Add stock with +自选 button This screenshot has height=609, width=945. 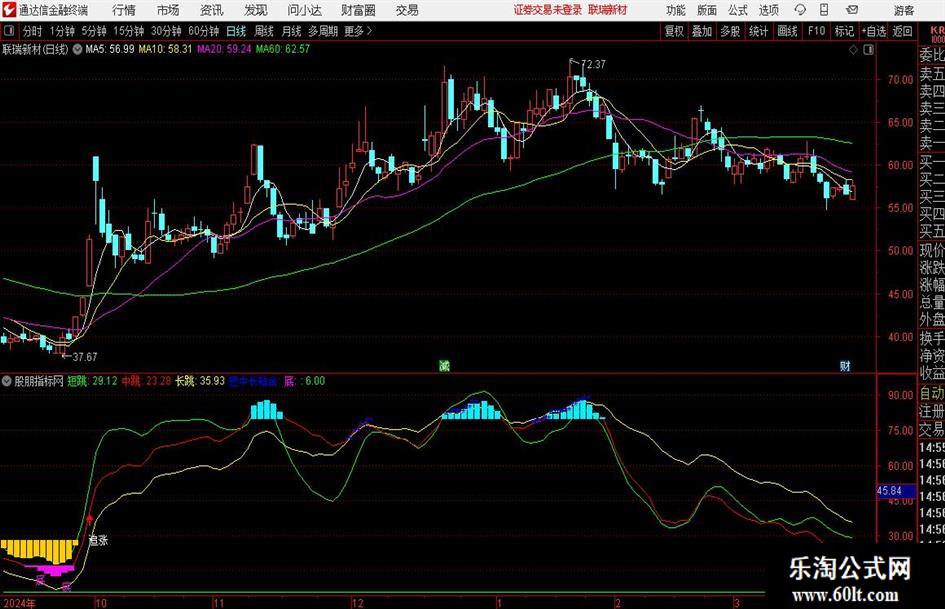tap(873, 31)
